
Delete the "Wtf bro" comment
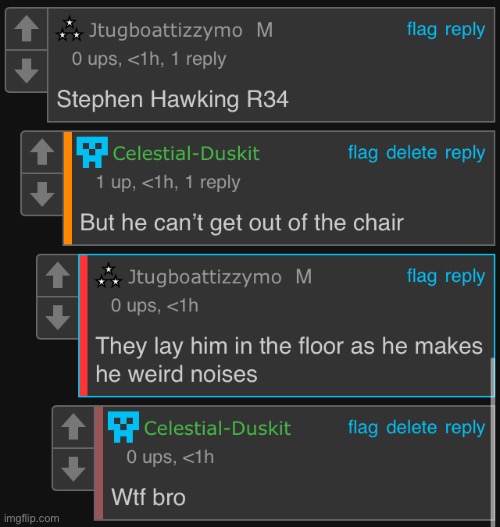(412, 428)
